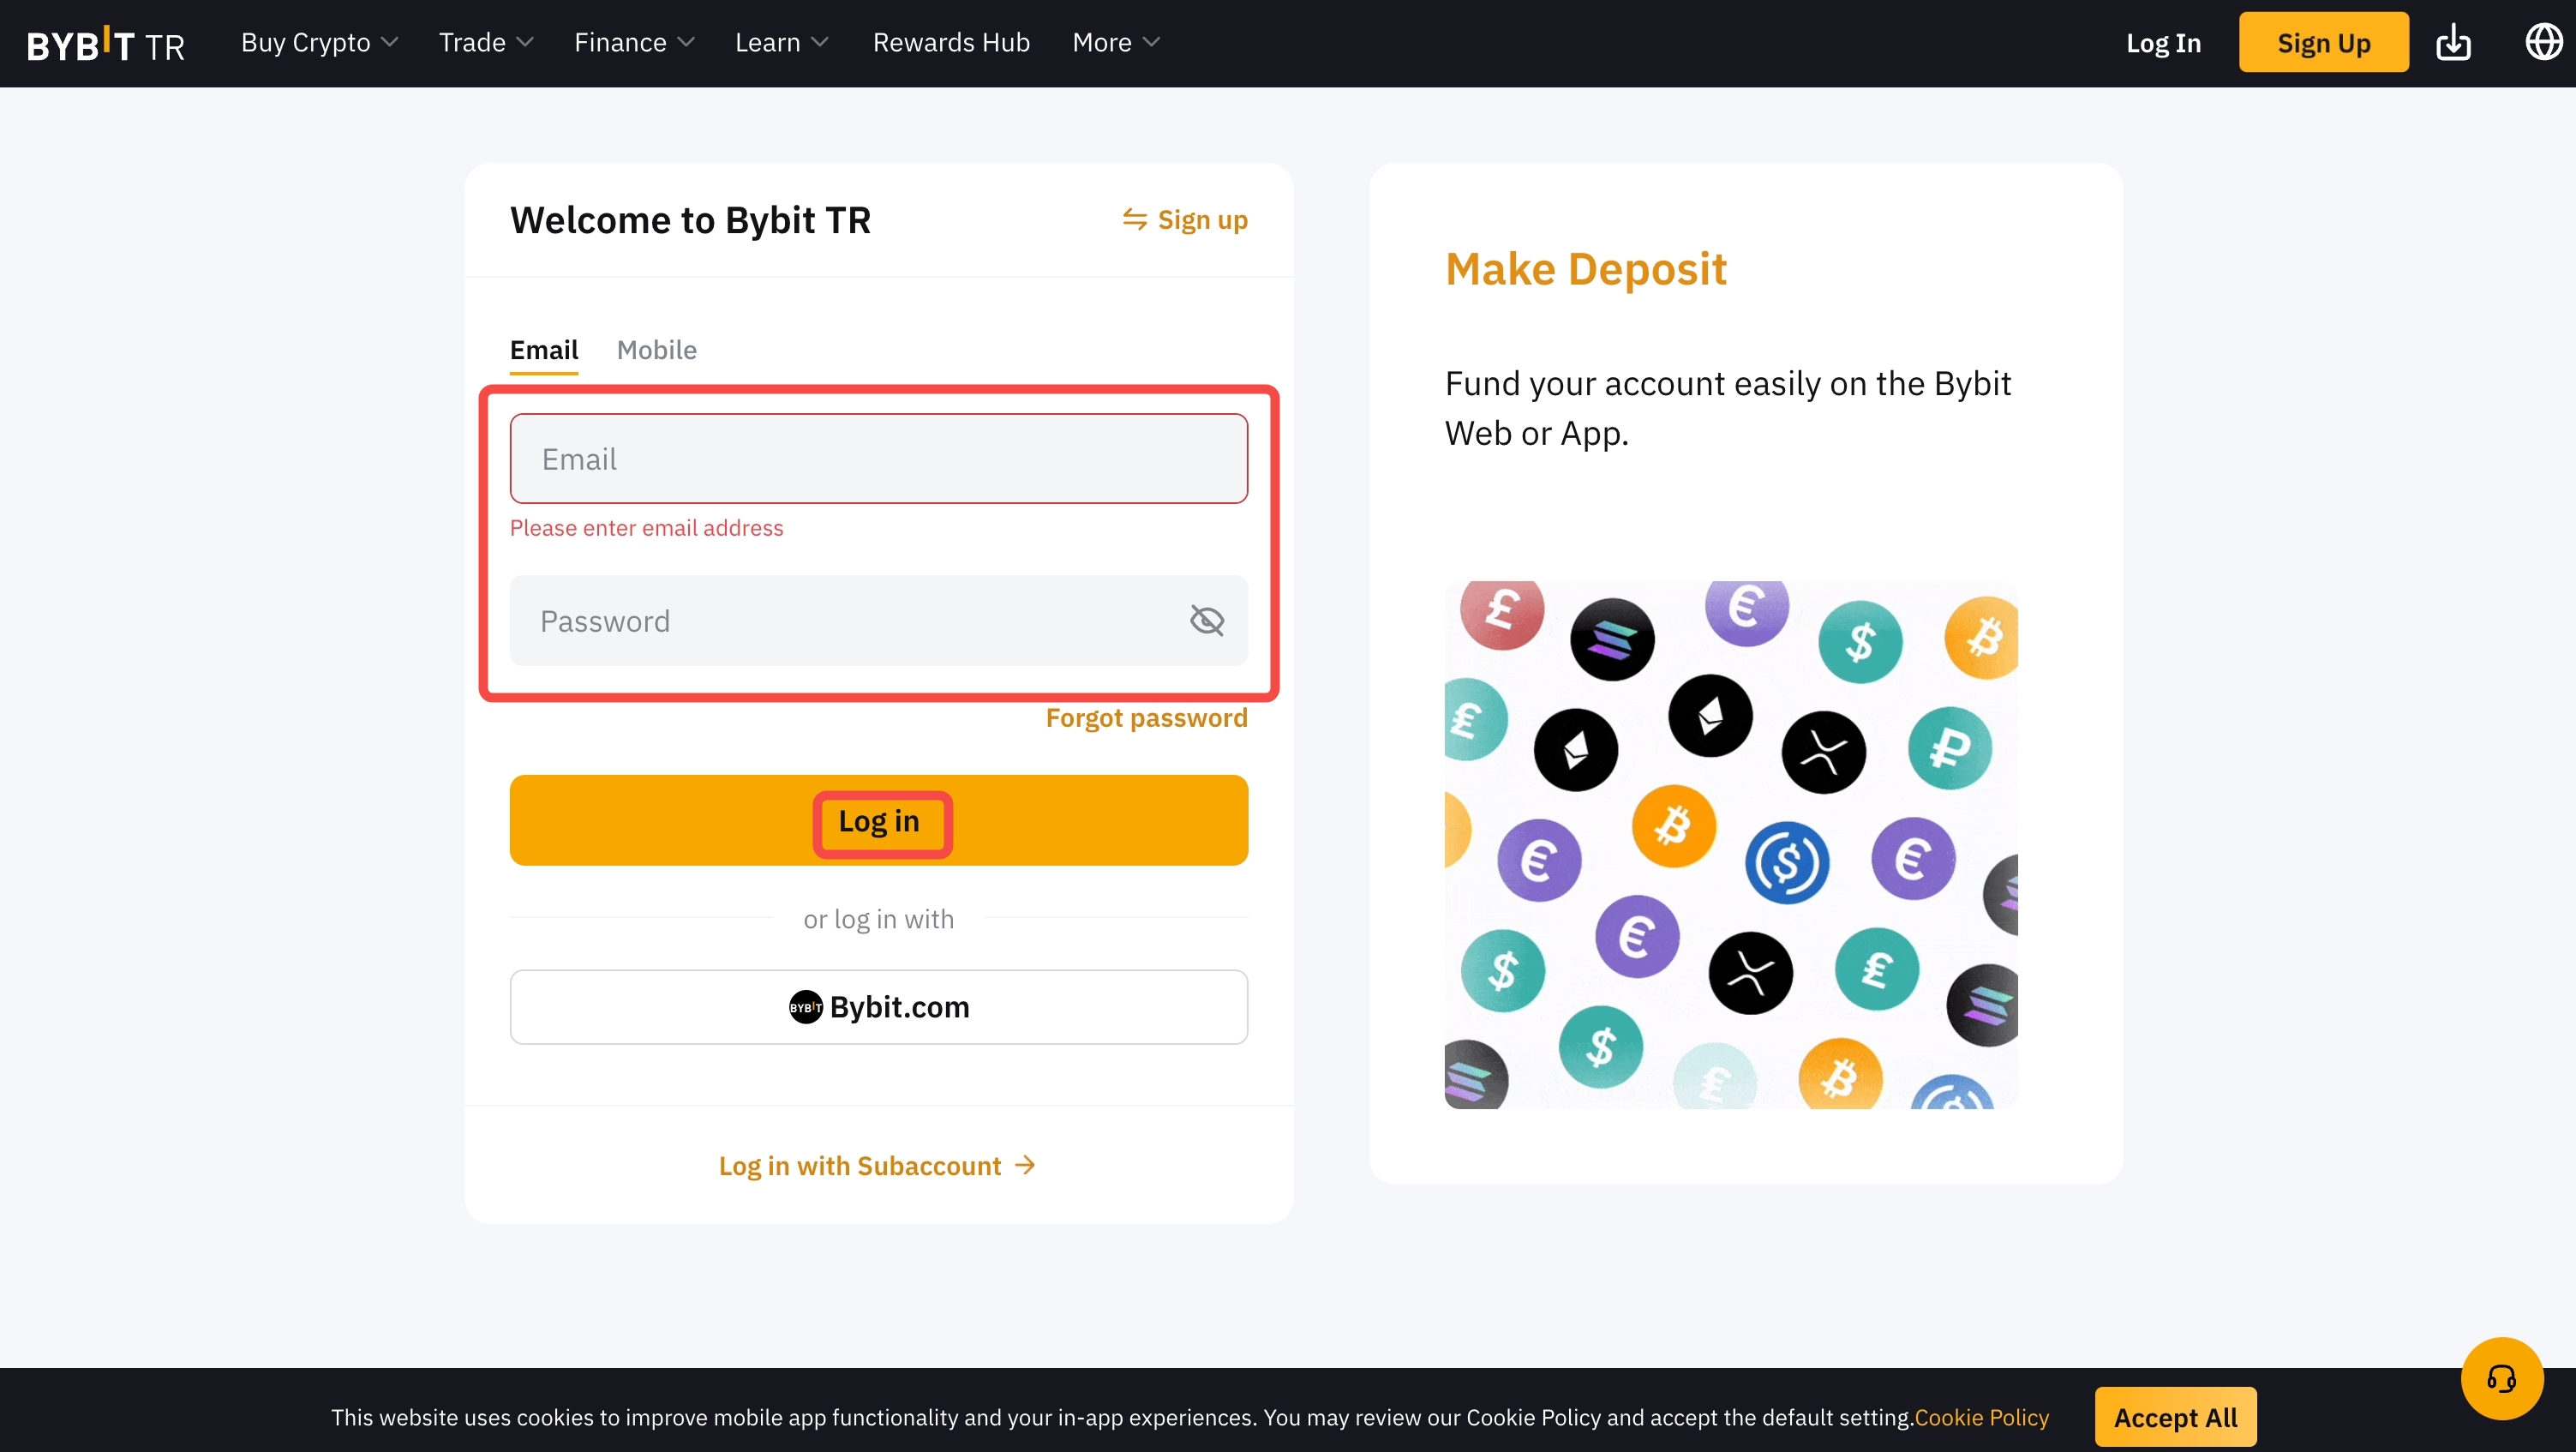The height and width of the screenshot is (1452, 2576).
Task: Open Rewards Hub from the top menu
Action: click(950, 43)
